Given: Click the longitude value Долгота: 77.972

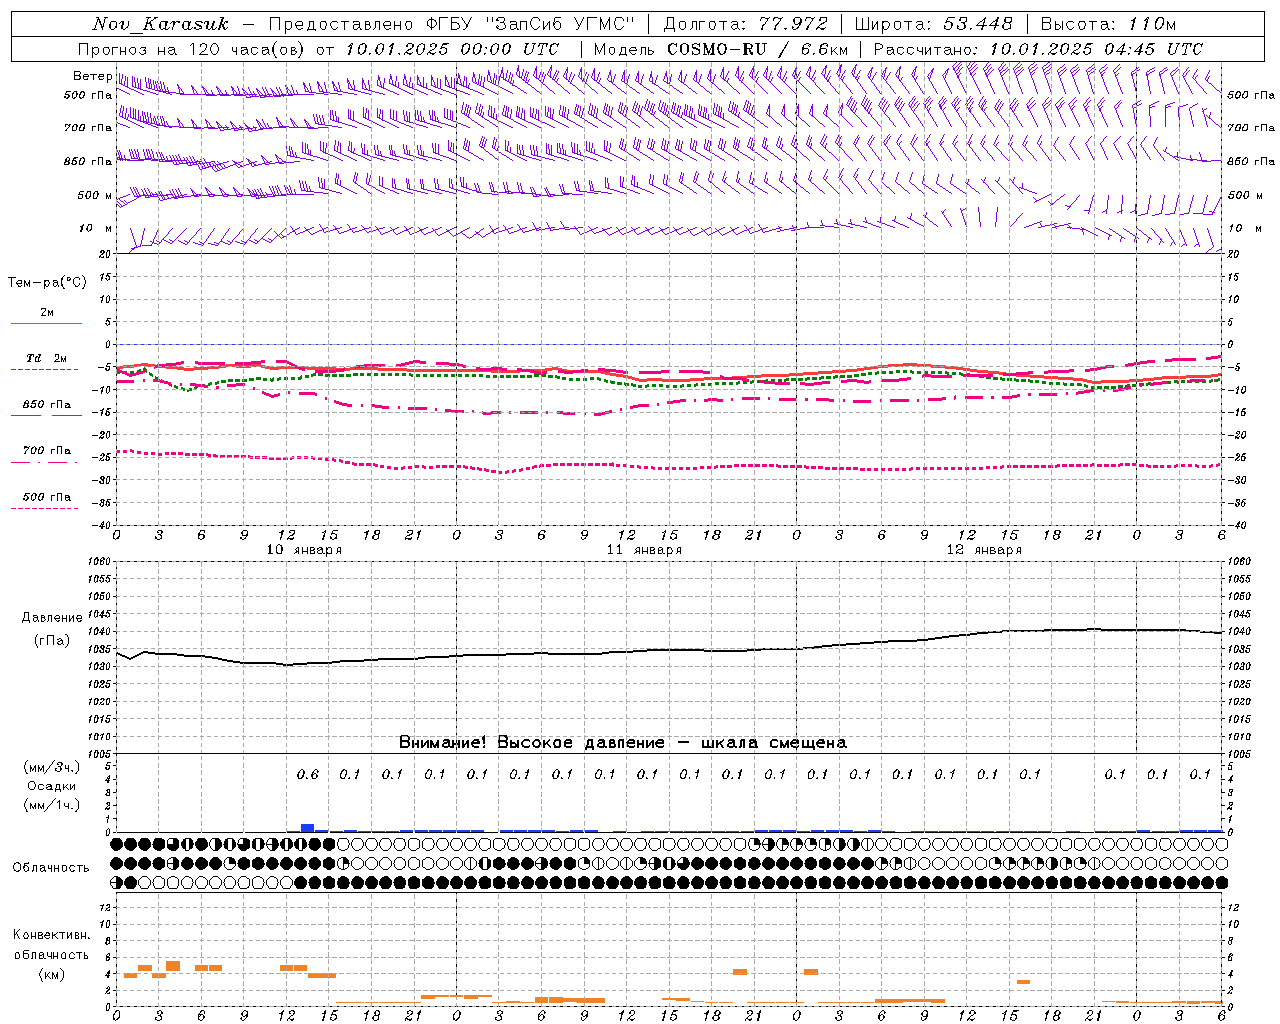Looking at the screenshot, I should pos(746,24).
